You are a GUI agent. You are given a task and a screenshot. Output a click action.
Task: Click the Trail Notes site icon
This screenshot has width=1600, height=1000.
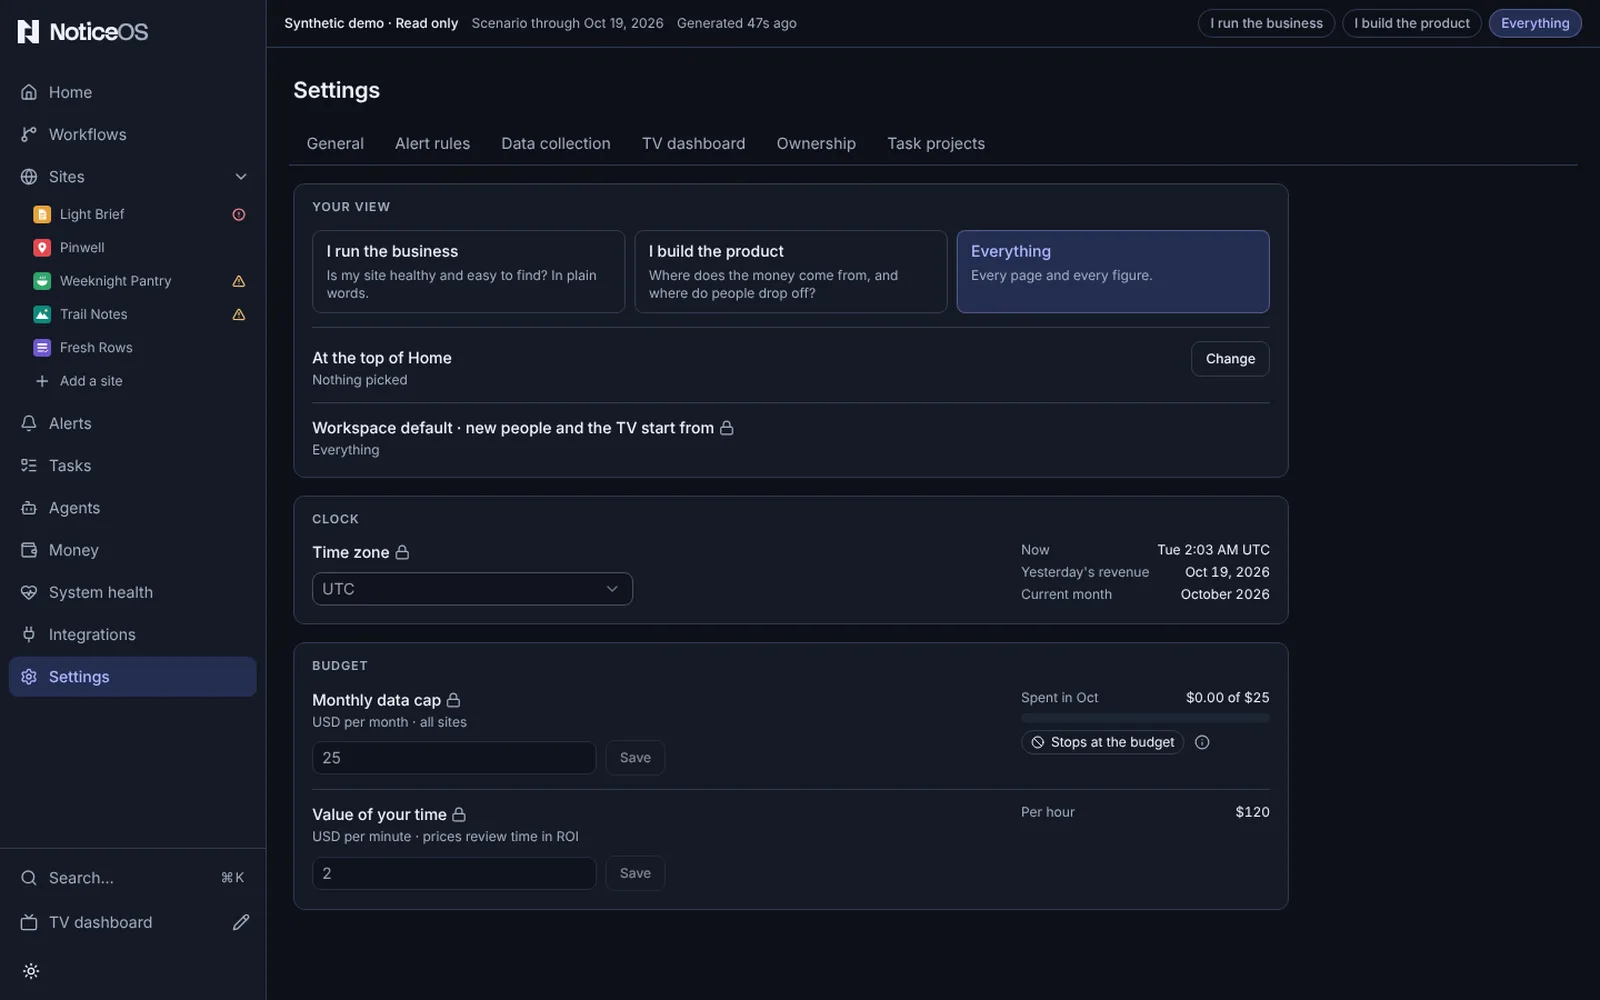42,314
